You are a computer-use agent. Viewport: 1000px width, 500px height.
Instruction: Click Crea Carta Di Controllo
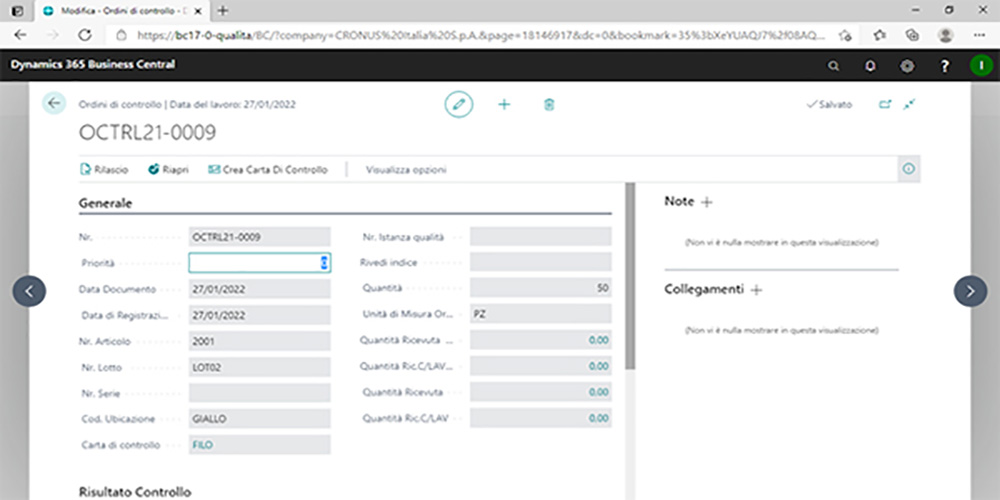[267, 170]
